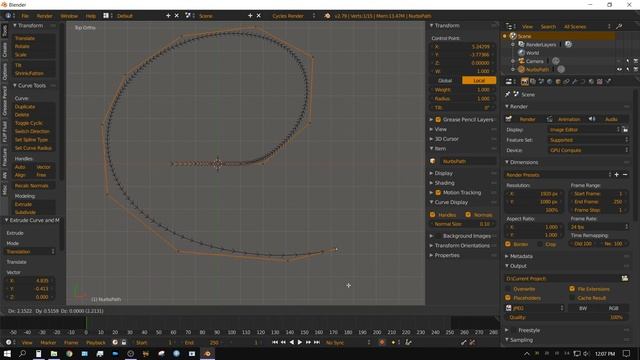
Task: Open the Modifiers wrench properties tab
Action: click(x=575, y=82)
